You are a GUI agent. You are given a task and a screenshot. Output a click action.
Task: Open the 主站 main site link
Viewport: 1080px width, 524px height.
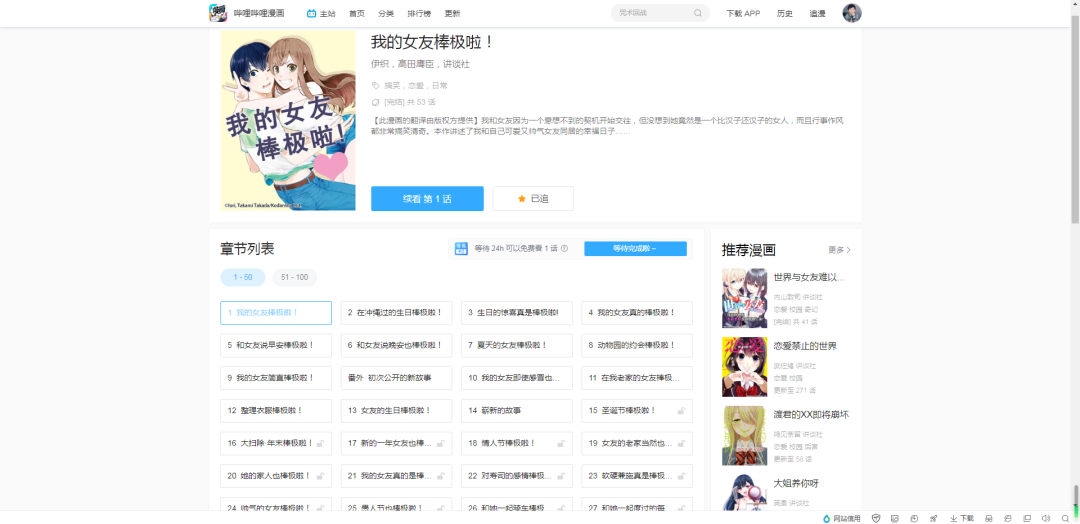coord(321,13)
